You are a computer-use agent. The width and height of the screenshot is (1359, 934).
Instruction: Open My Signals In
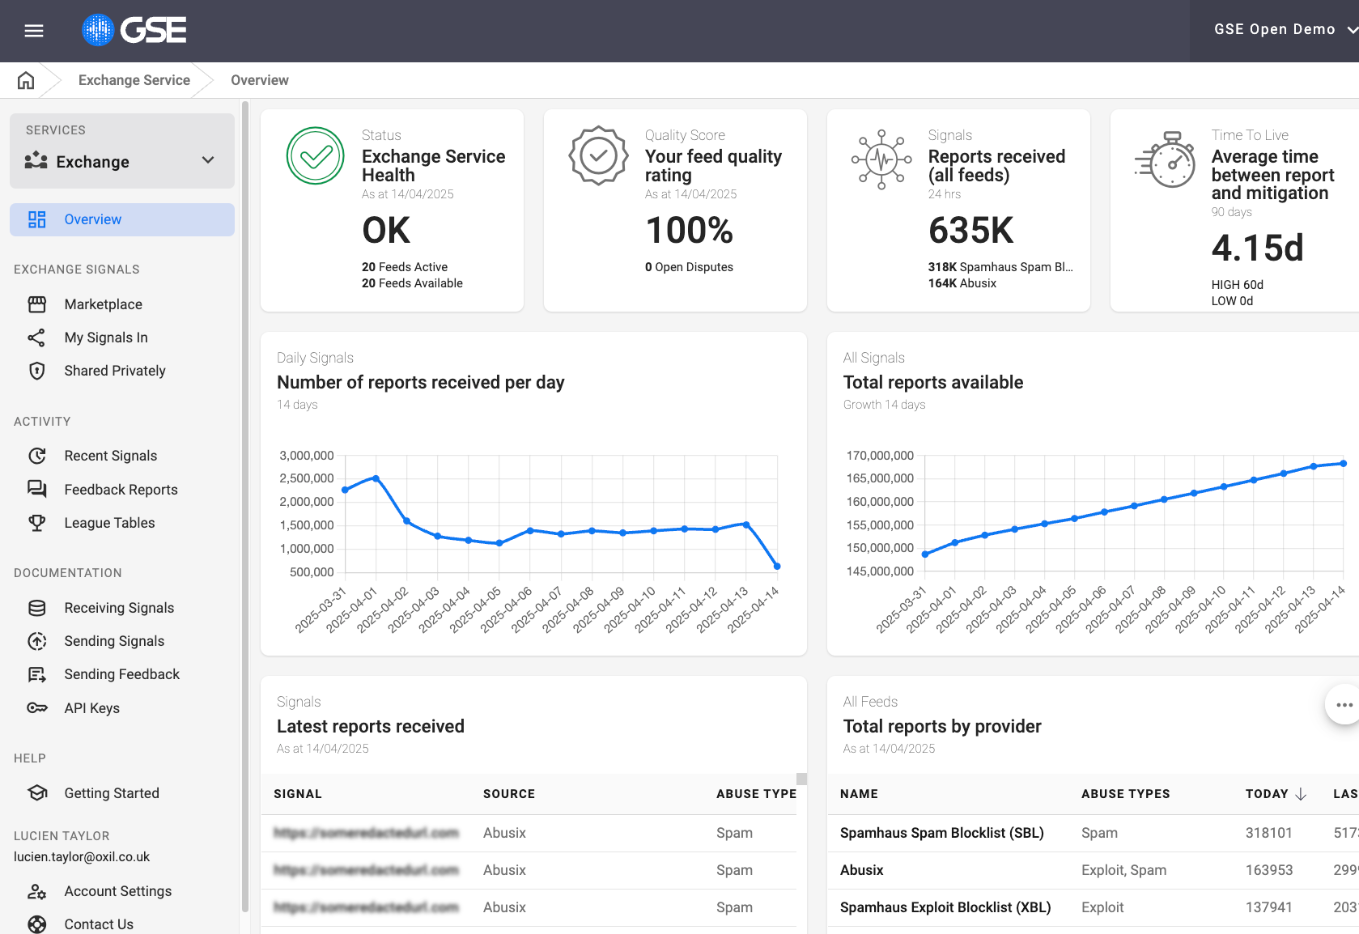[106, 338]
